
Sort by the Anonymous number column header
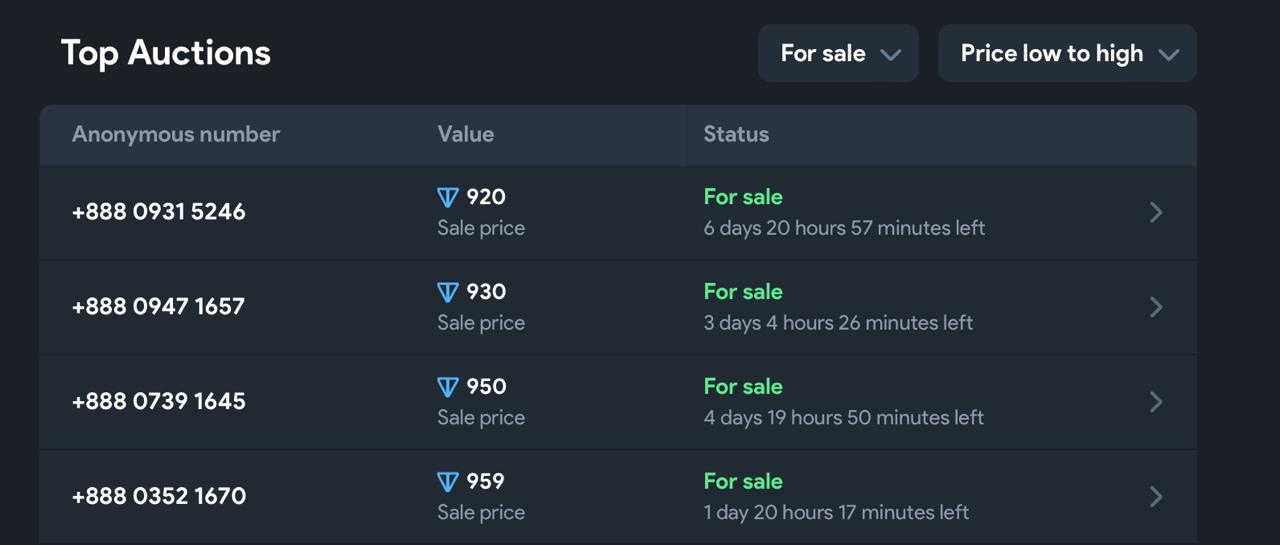(x=176, y=134)
